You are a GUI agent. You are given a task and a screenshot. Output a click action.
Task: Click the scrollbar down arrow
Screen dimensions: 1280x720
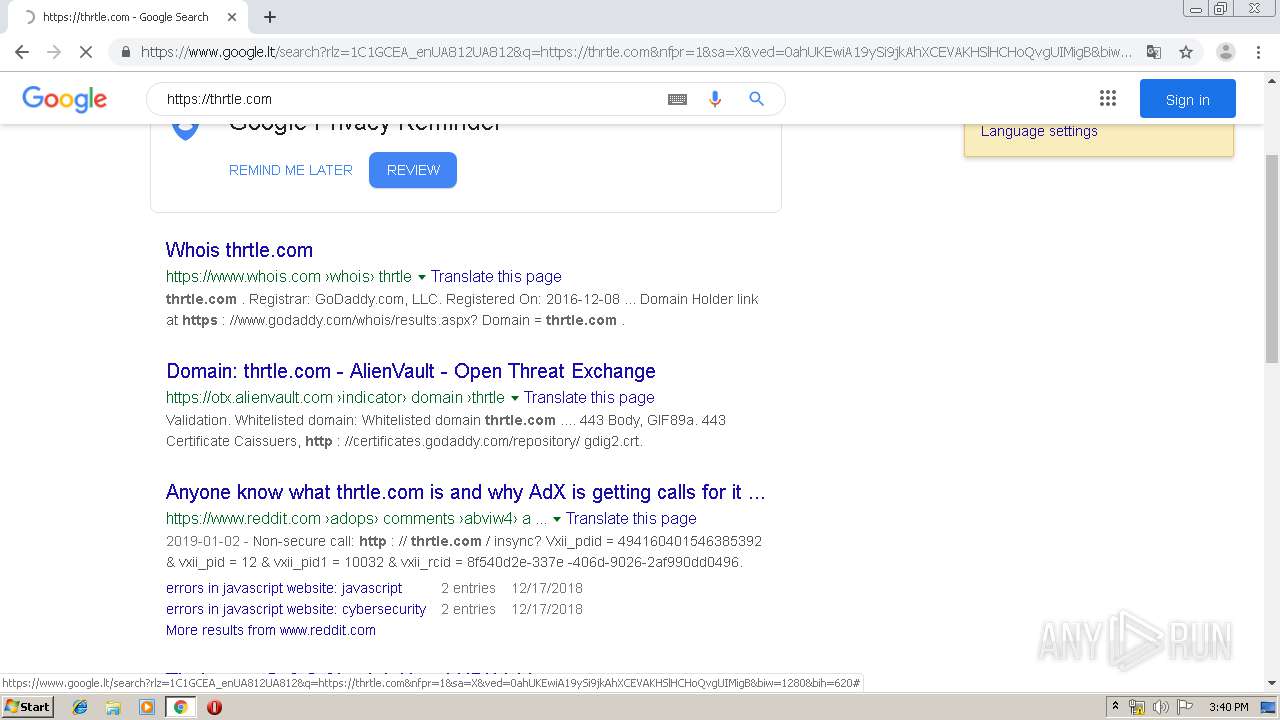1271,683
